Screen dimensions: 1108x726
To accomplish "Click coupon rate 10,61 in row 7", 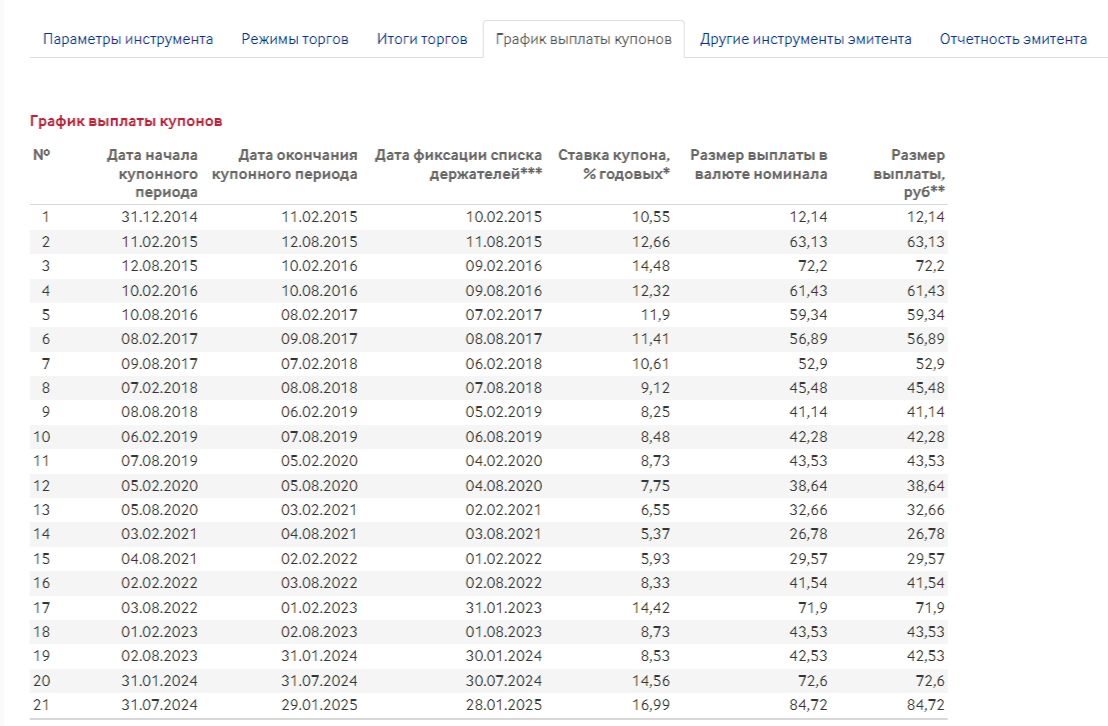I will click(x=651, y=363).
